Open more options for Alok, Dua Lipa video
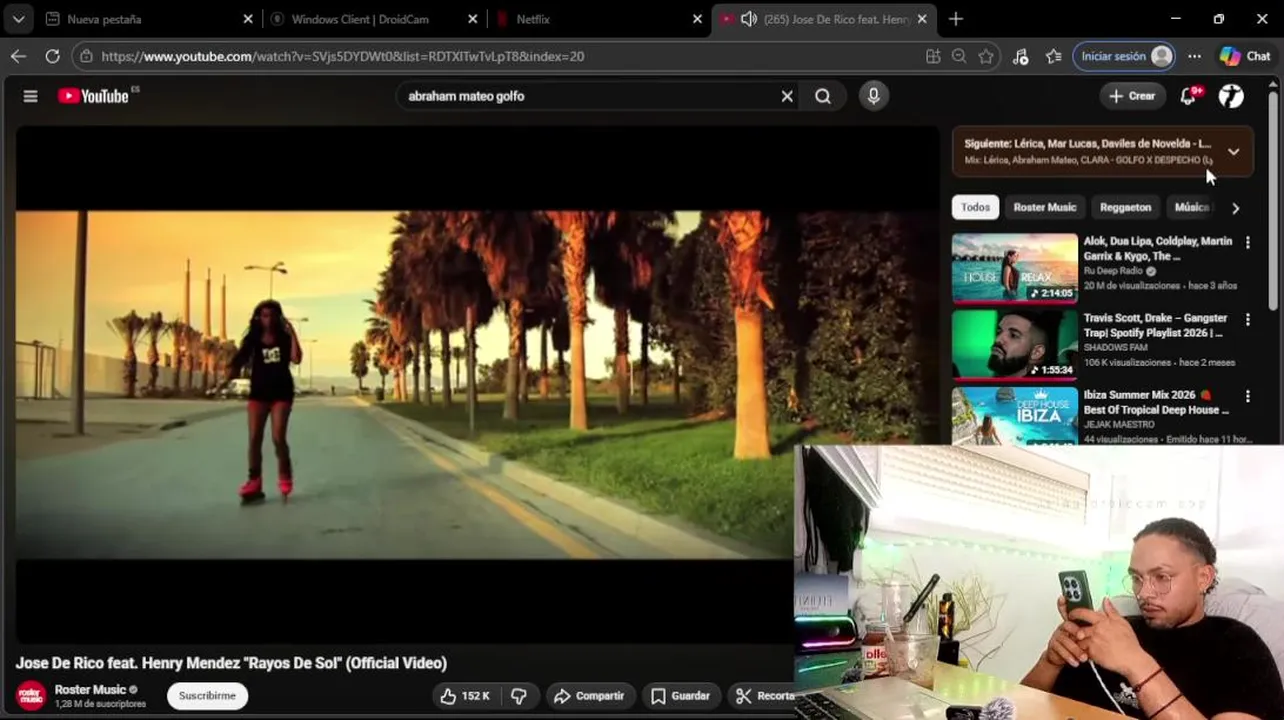The height and width of the screenshot is (720, 1284). (x=1247, y=242)
